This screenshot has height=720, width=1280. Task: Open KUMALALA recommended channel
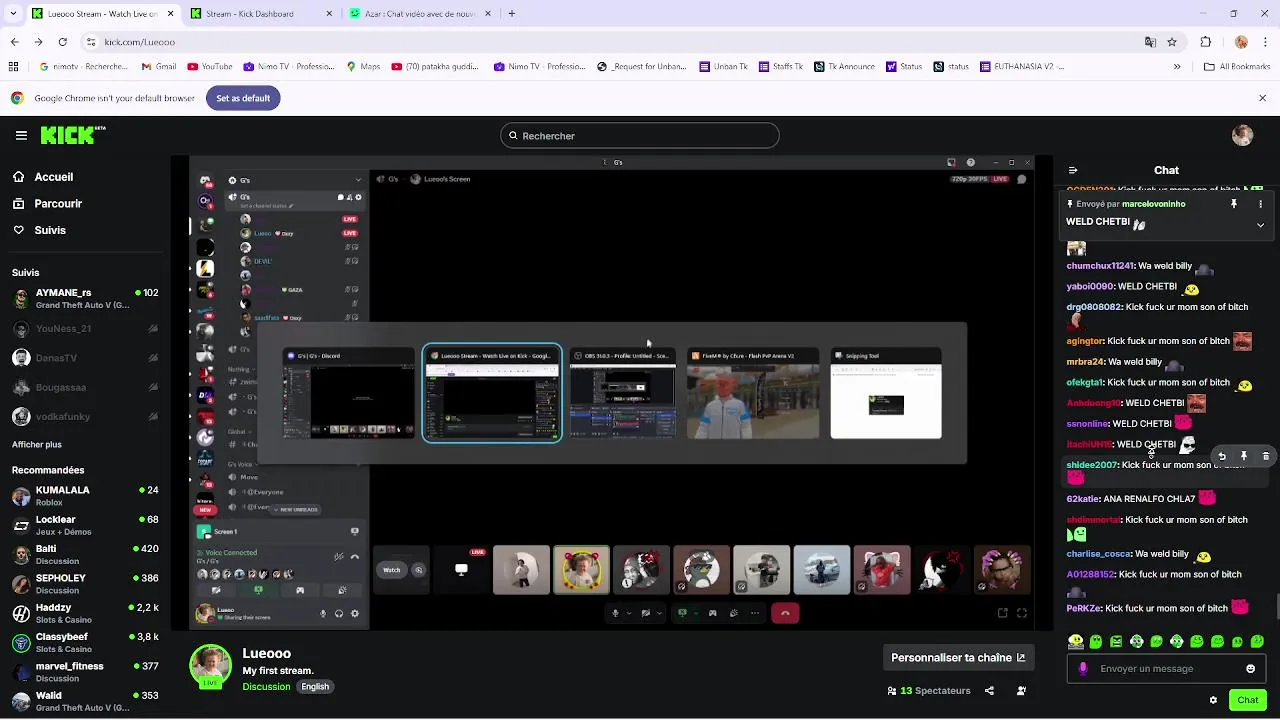tap(84, 496)
